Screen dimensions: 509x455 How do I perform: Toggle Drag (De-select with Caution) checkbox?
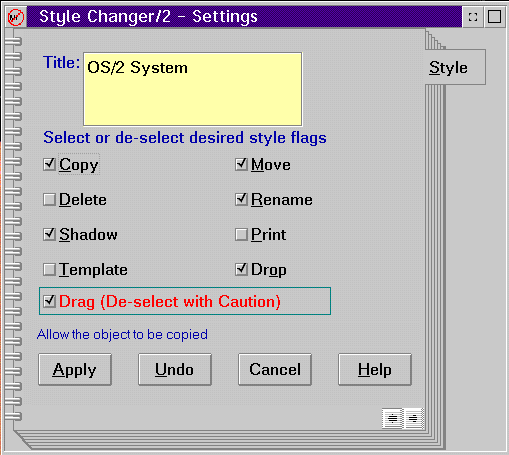(49, 301)
